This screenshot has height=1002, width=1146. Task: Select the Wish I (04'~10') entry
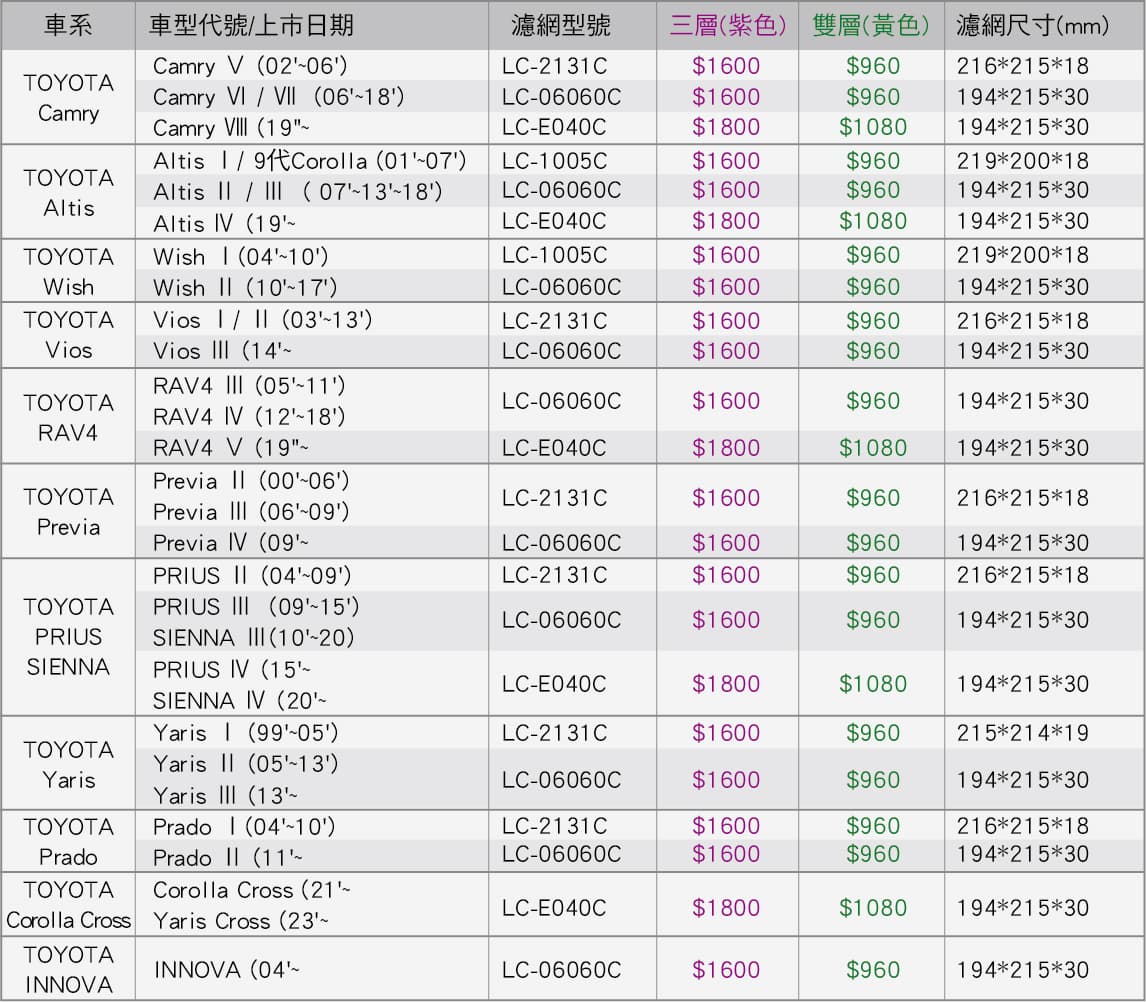coord(240,257)
